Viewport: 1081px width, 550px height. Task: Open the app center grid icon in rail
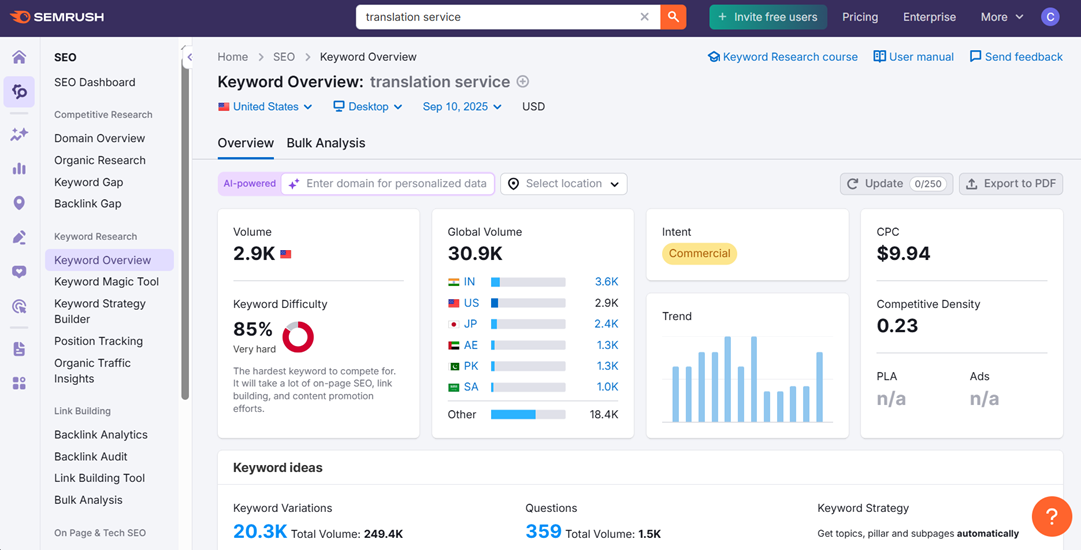[19, 383]
